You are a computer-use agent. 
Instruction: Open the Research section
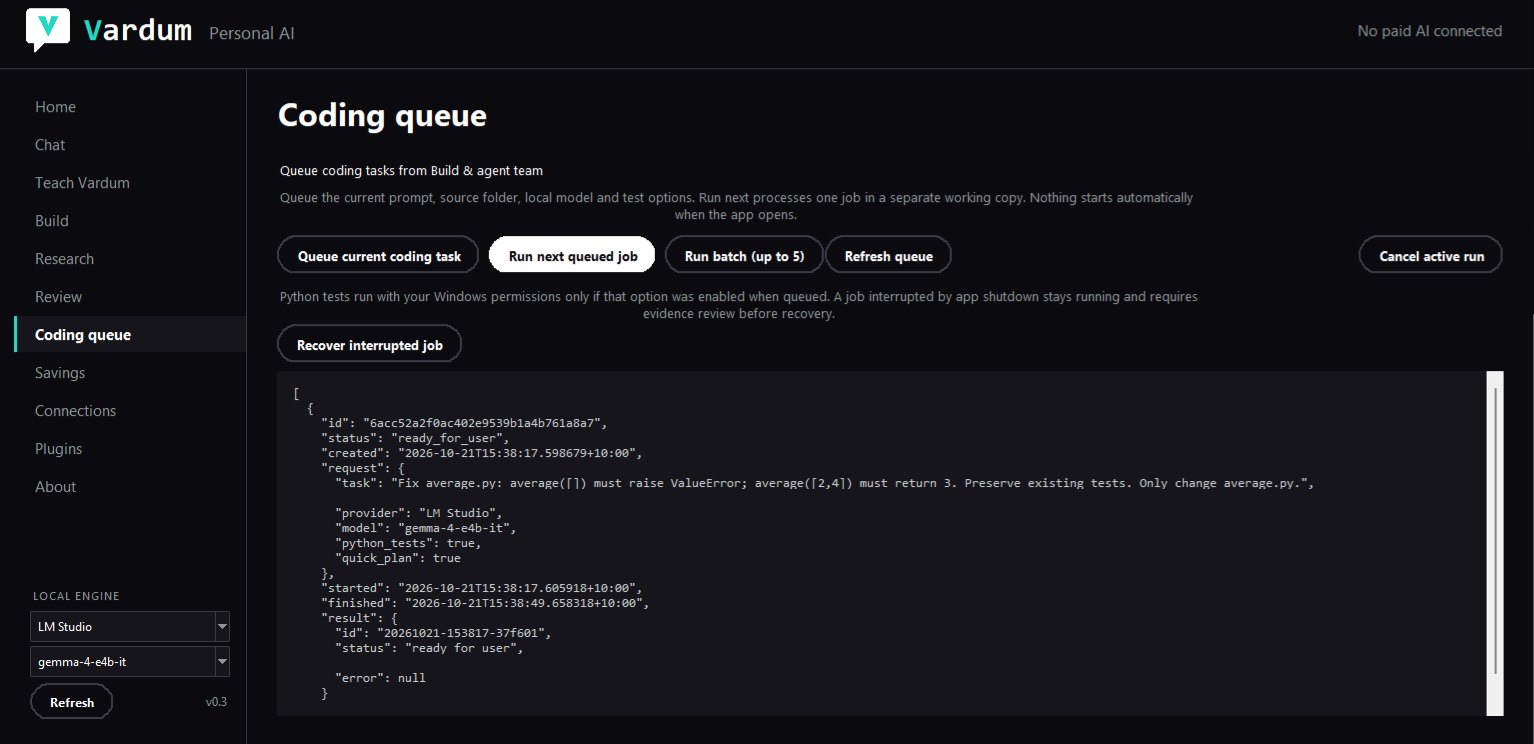coord(64,259)
